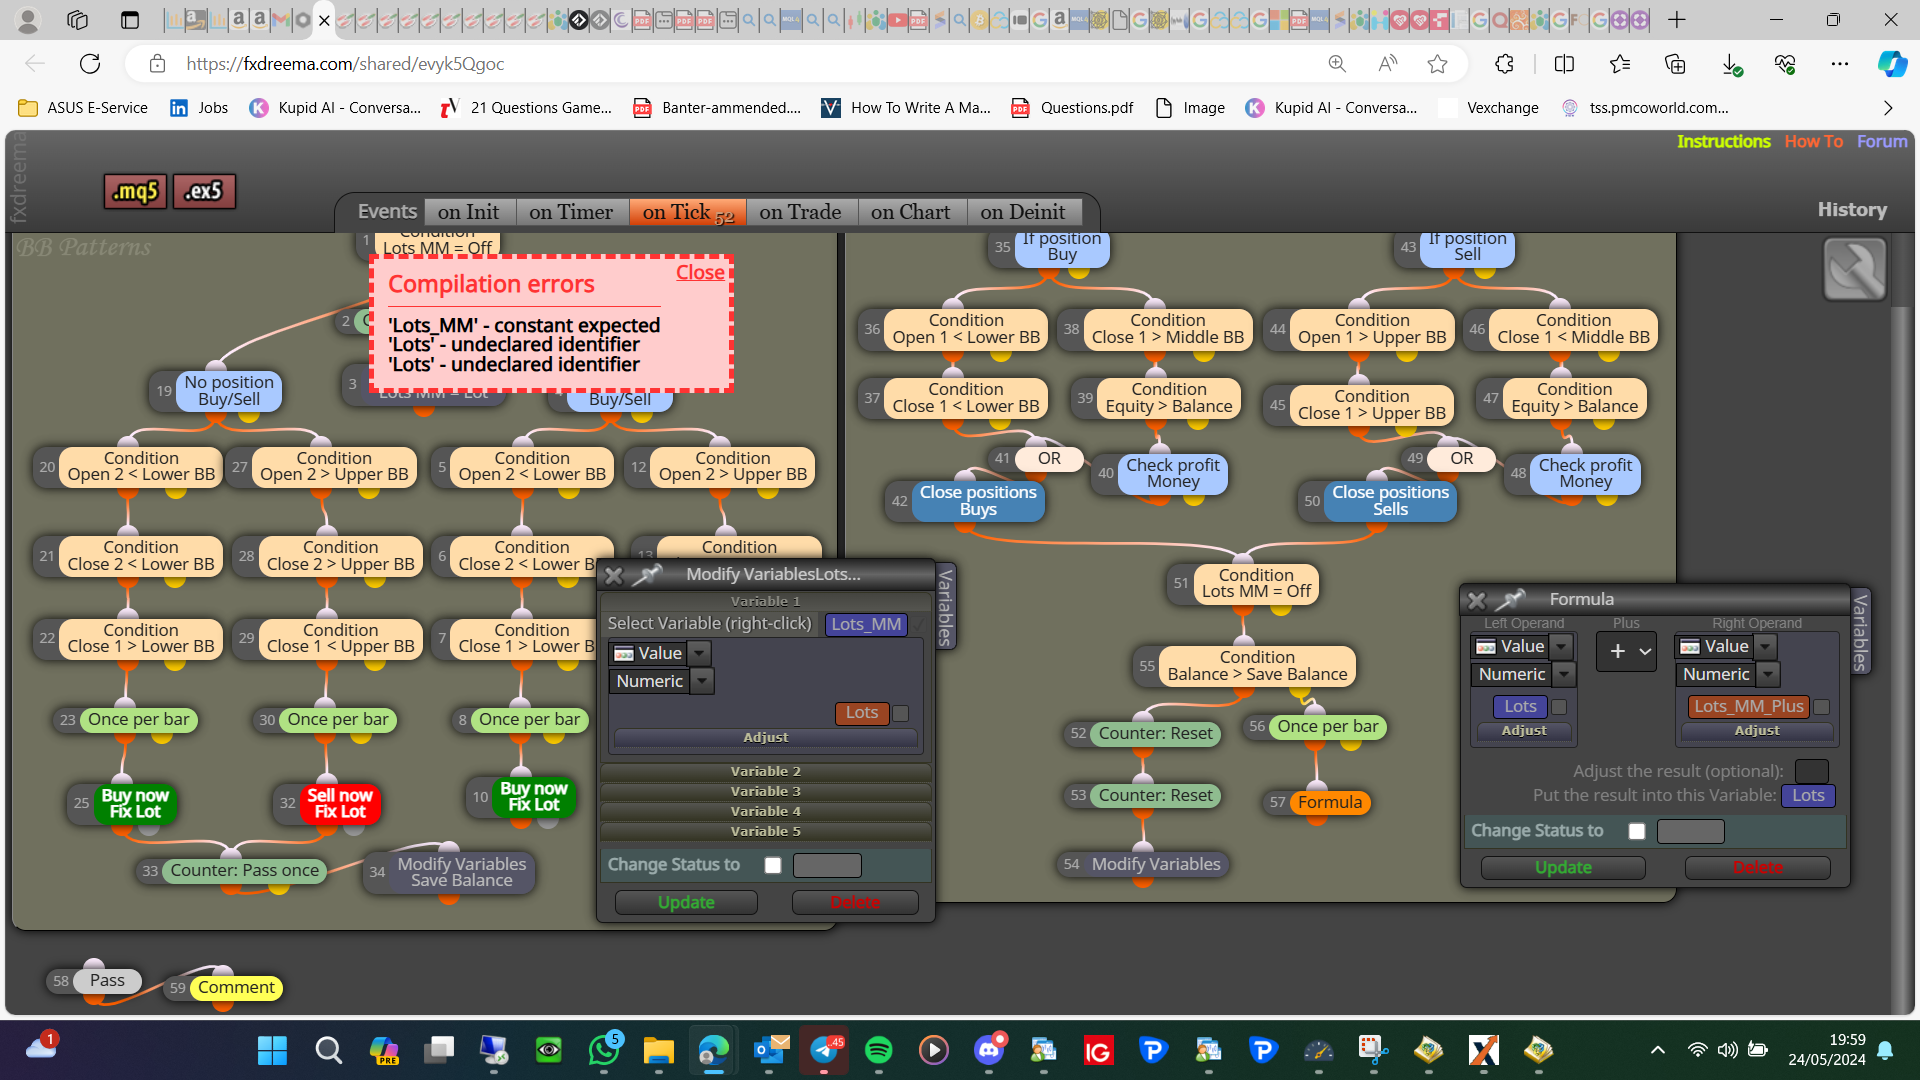Screen dimensions: 1920x1080
Task: Select the yellow Comment block 59
Action: click(235, 988)
